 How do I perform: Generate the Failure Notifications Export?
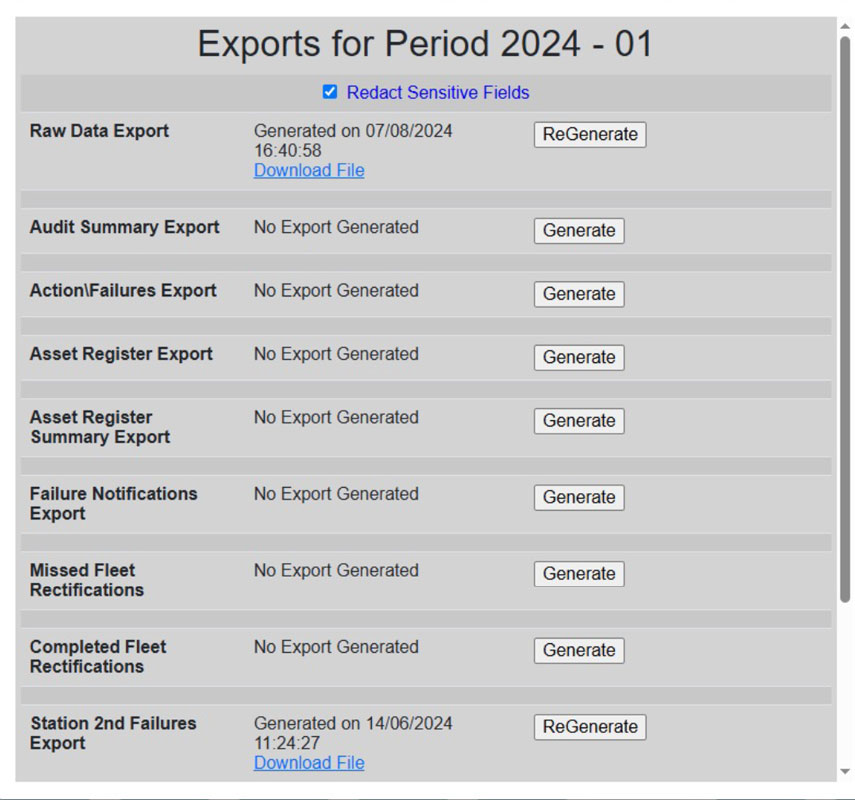[x=579, y=497]
